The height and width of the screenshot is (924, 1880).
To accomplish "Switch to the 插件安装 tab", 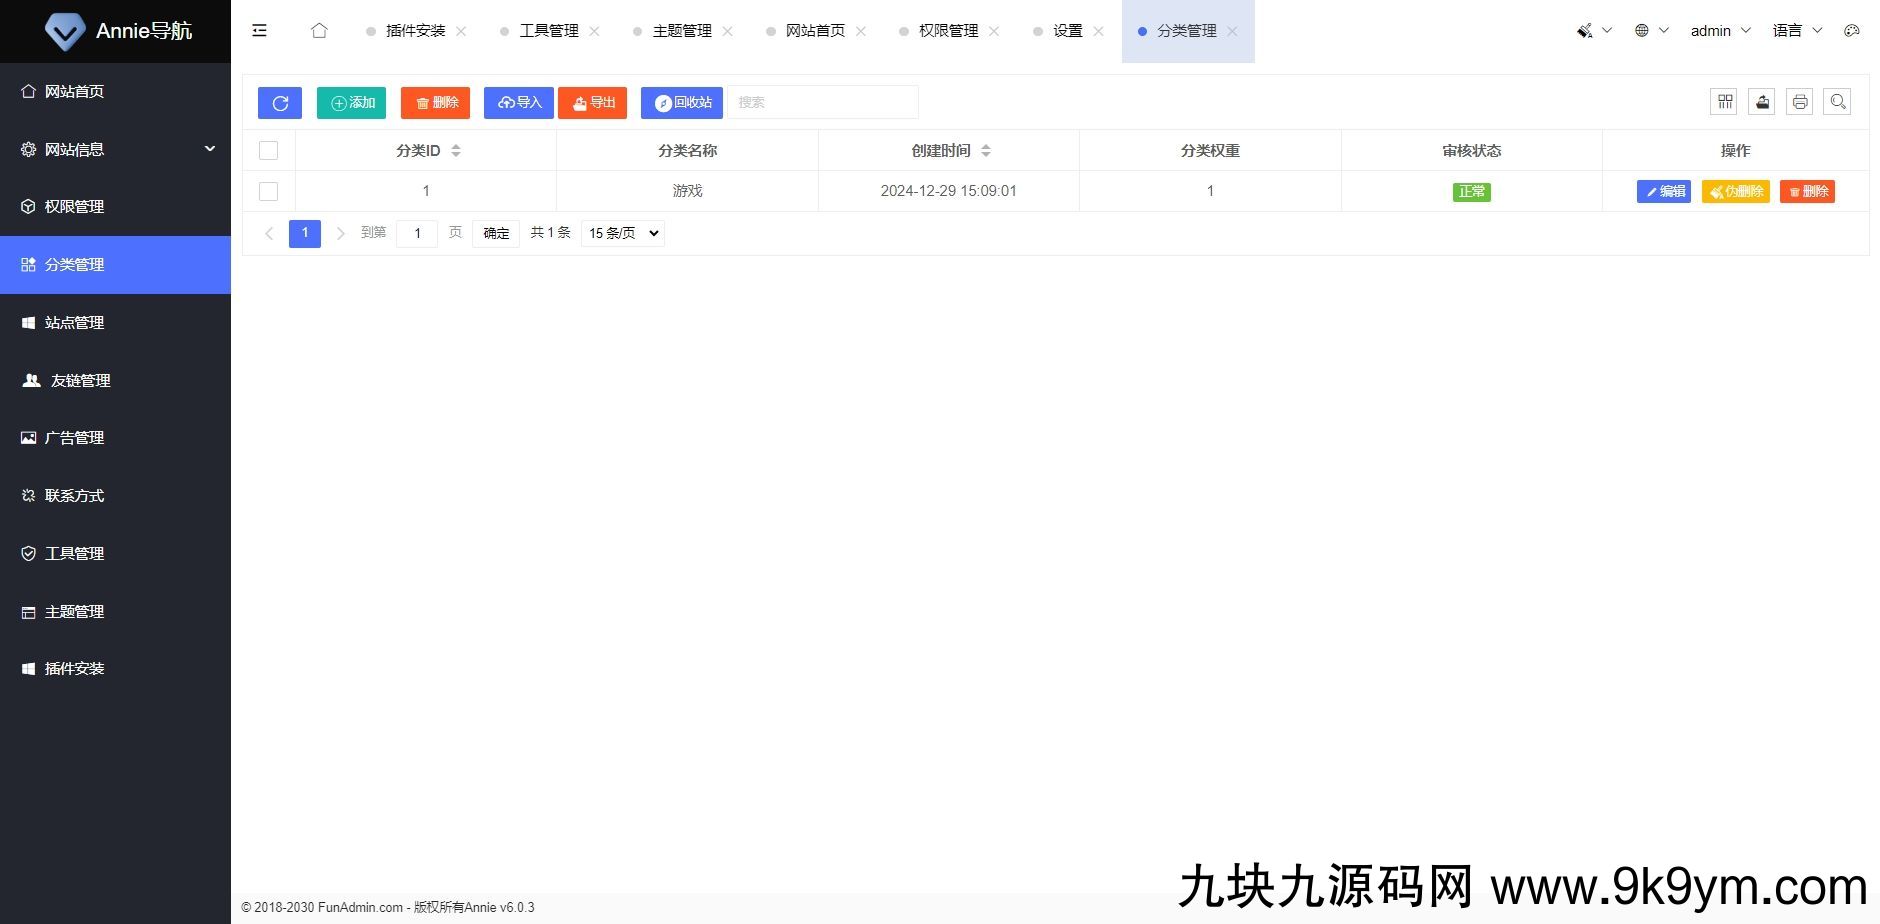I will click(x=415, y=31).
